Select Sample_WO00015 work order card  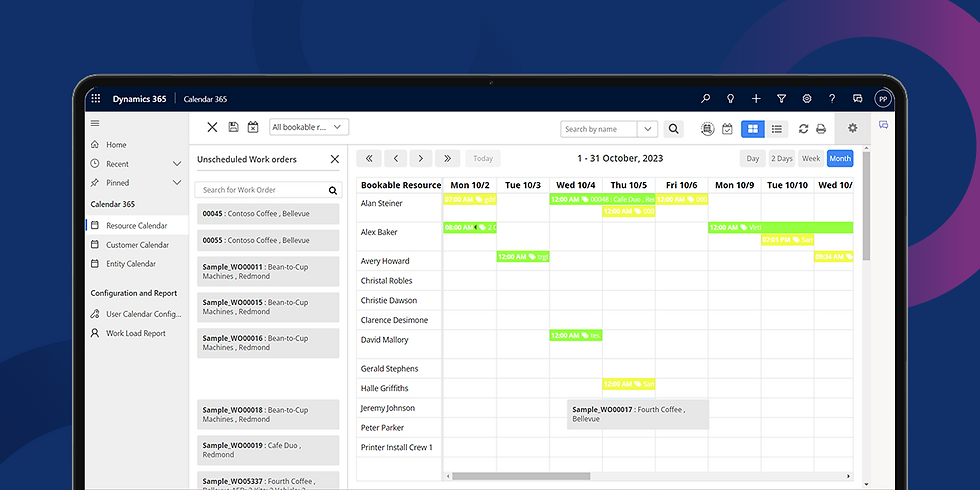[268, 307]
